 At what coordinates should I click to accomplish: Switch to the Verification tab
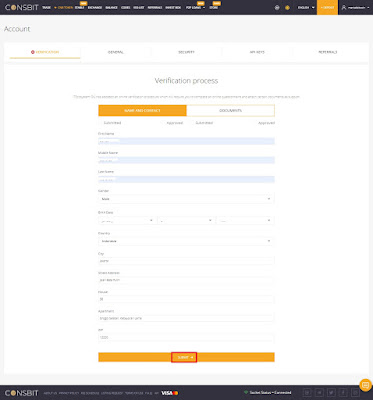45,52
